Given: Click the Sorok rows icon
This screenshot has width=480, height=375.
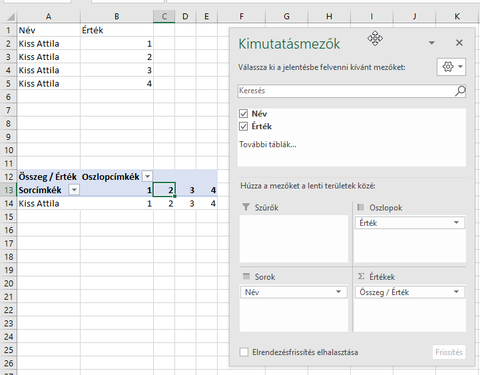Looking at the screenshot, I should point(246,276).
